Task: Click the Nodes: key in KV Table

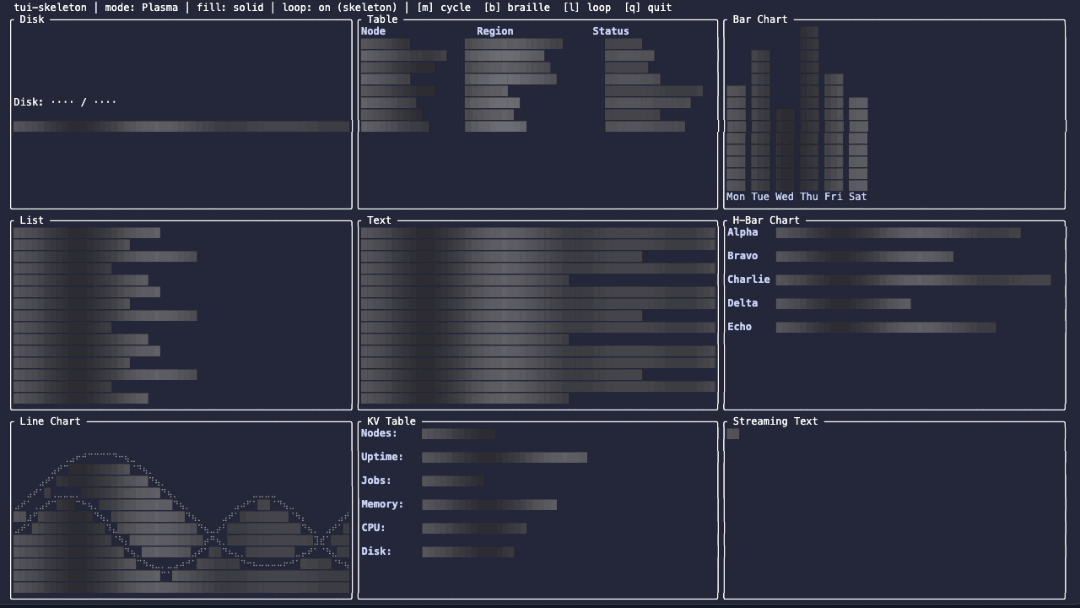Action: pos(379,433)
